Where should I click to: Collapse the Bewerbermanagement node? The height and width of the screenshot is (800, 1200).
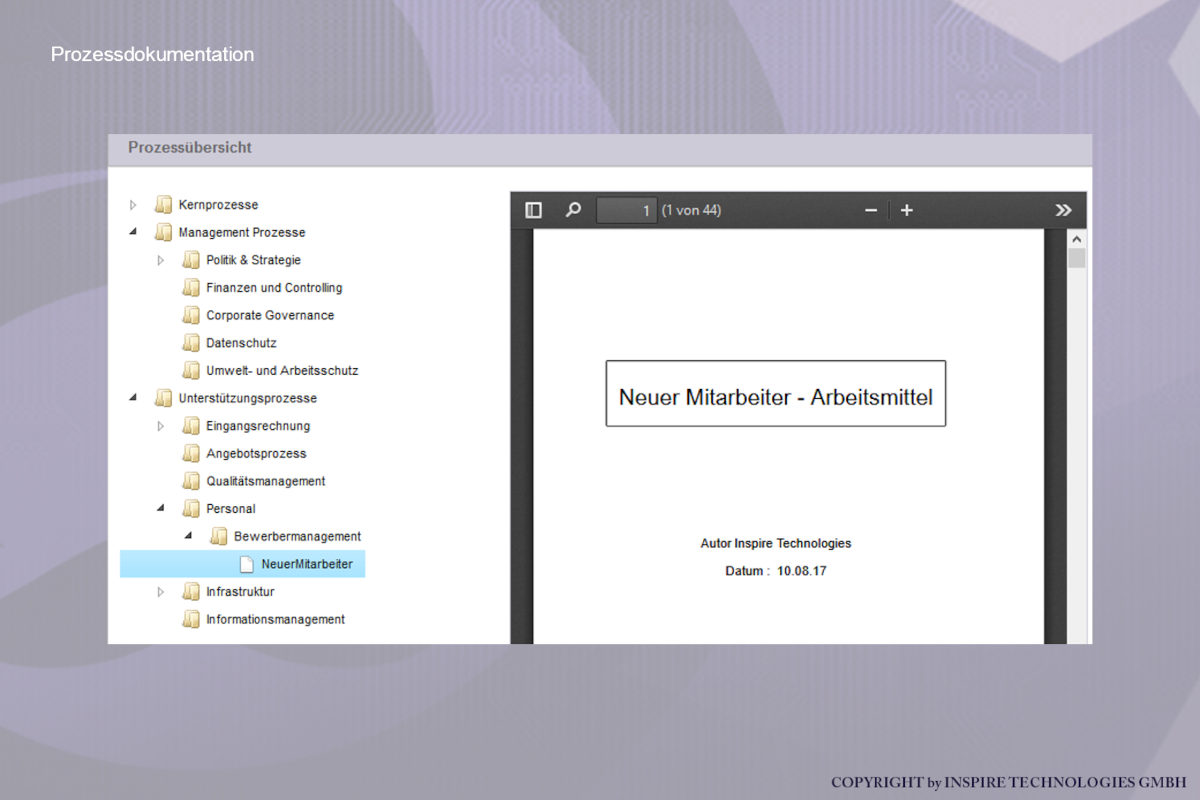(x=189, y=536)
